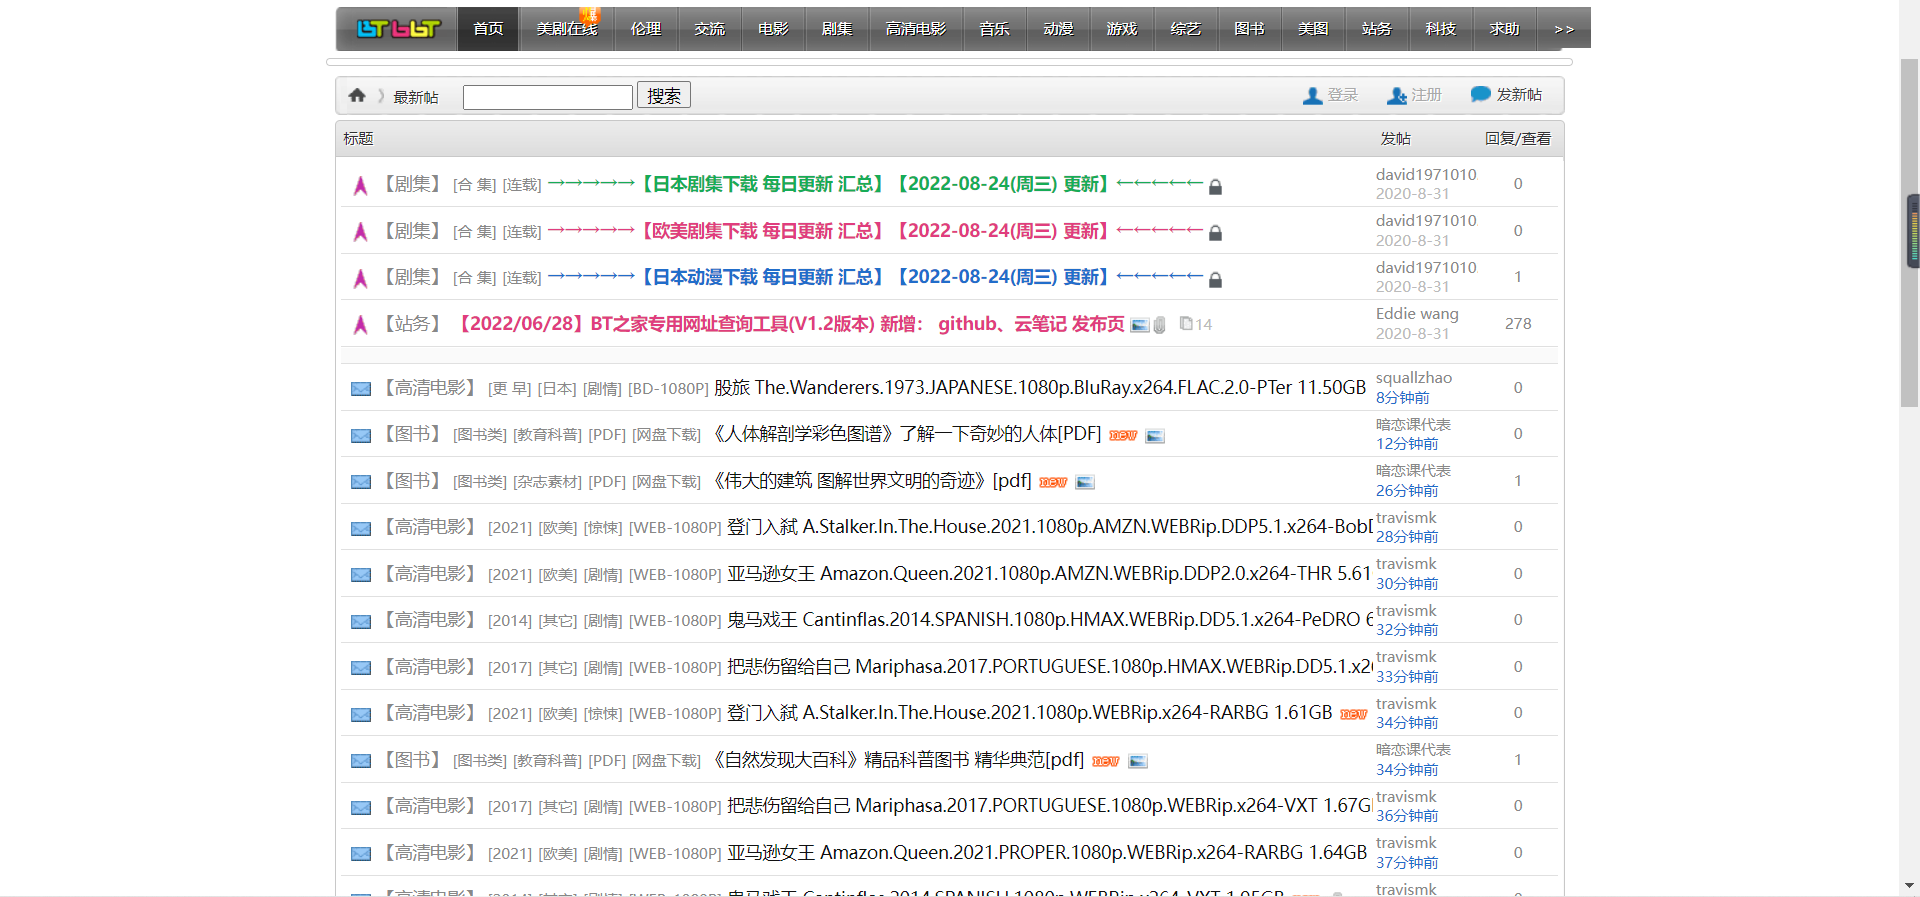This screenshot has height=897, width=1920.
Task: Open the 音乐 navigation tab
Action: 994,29
